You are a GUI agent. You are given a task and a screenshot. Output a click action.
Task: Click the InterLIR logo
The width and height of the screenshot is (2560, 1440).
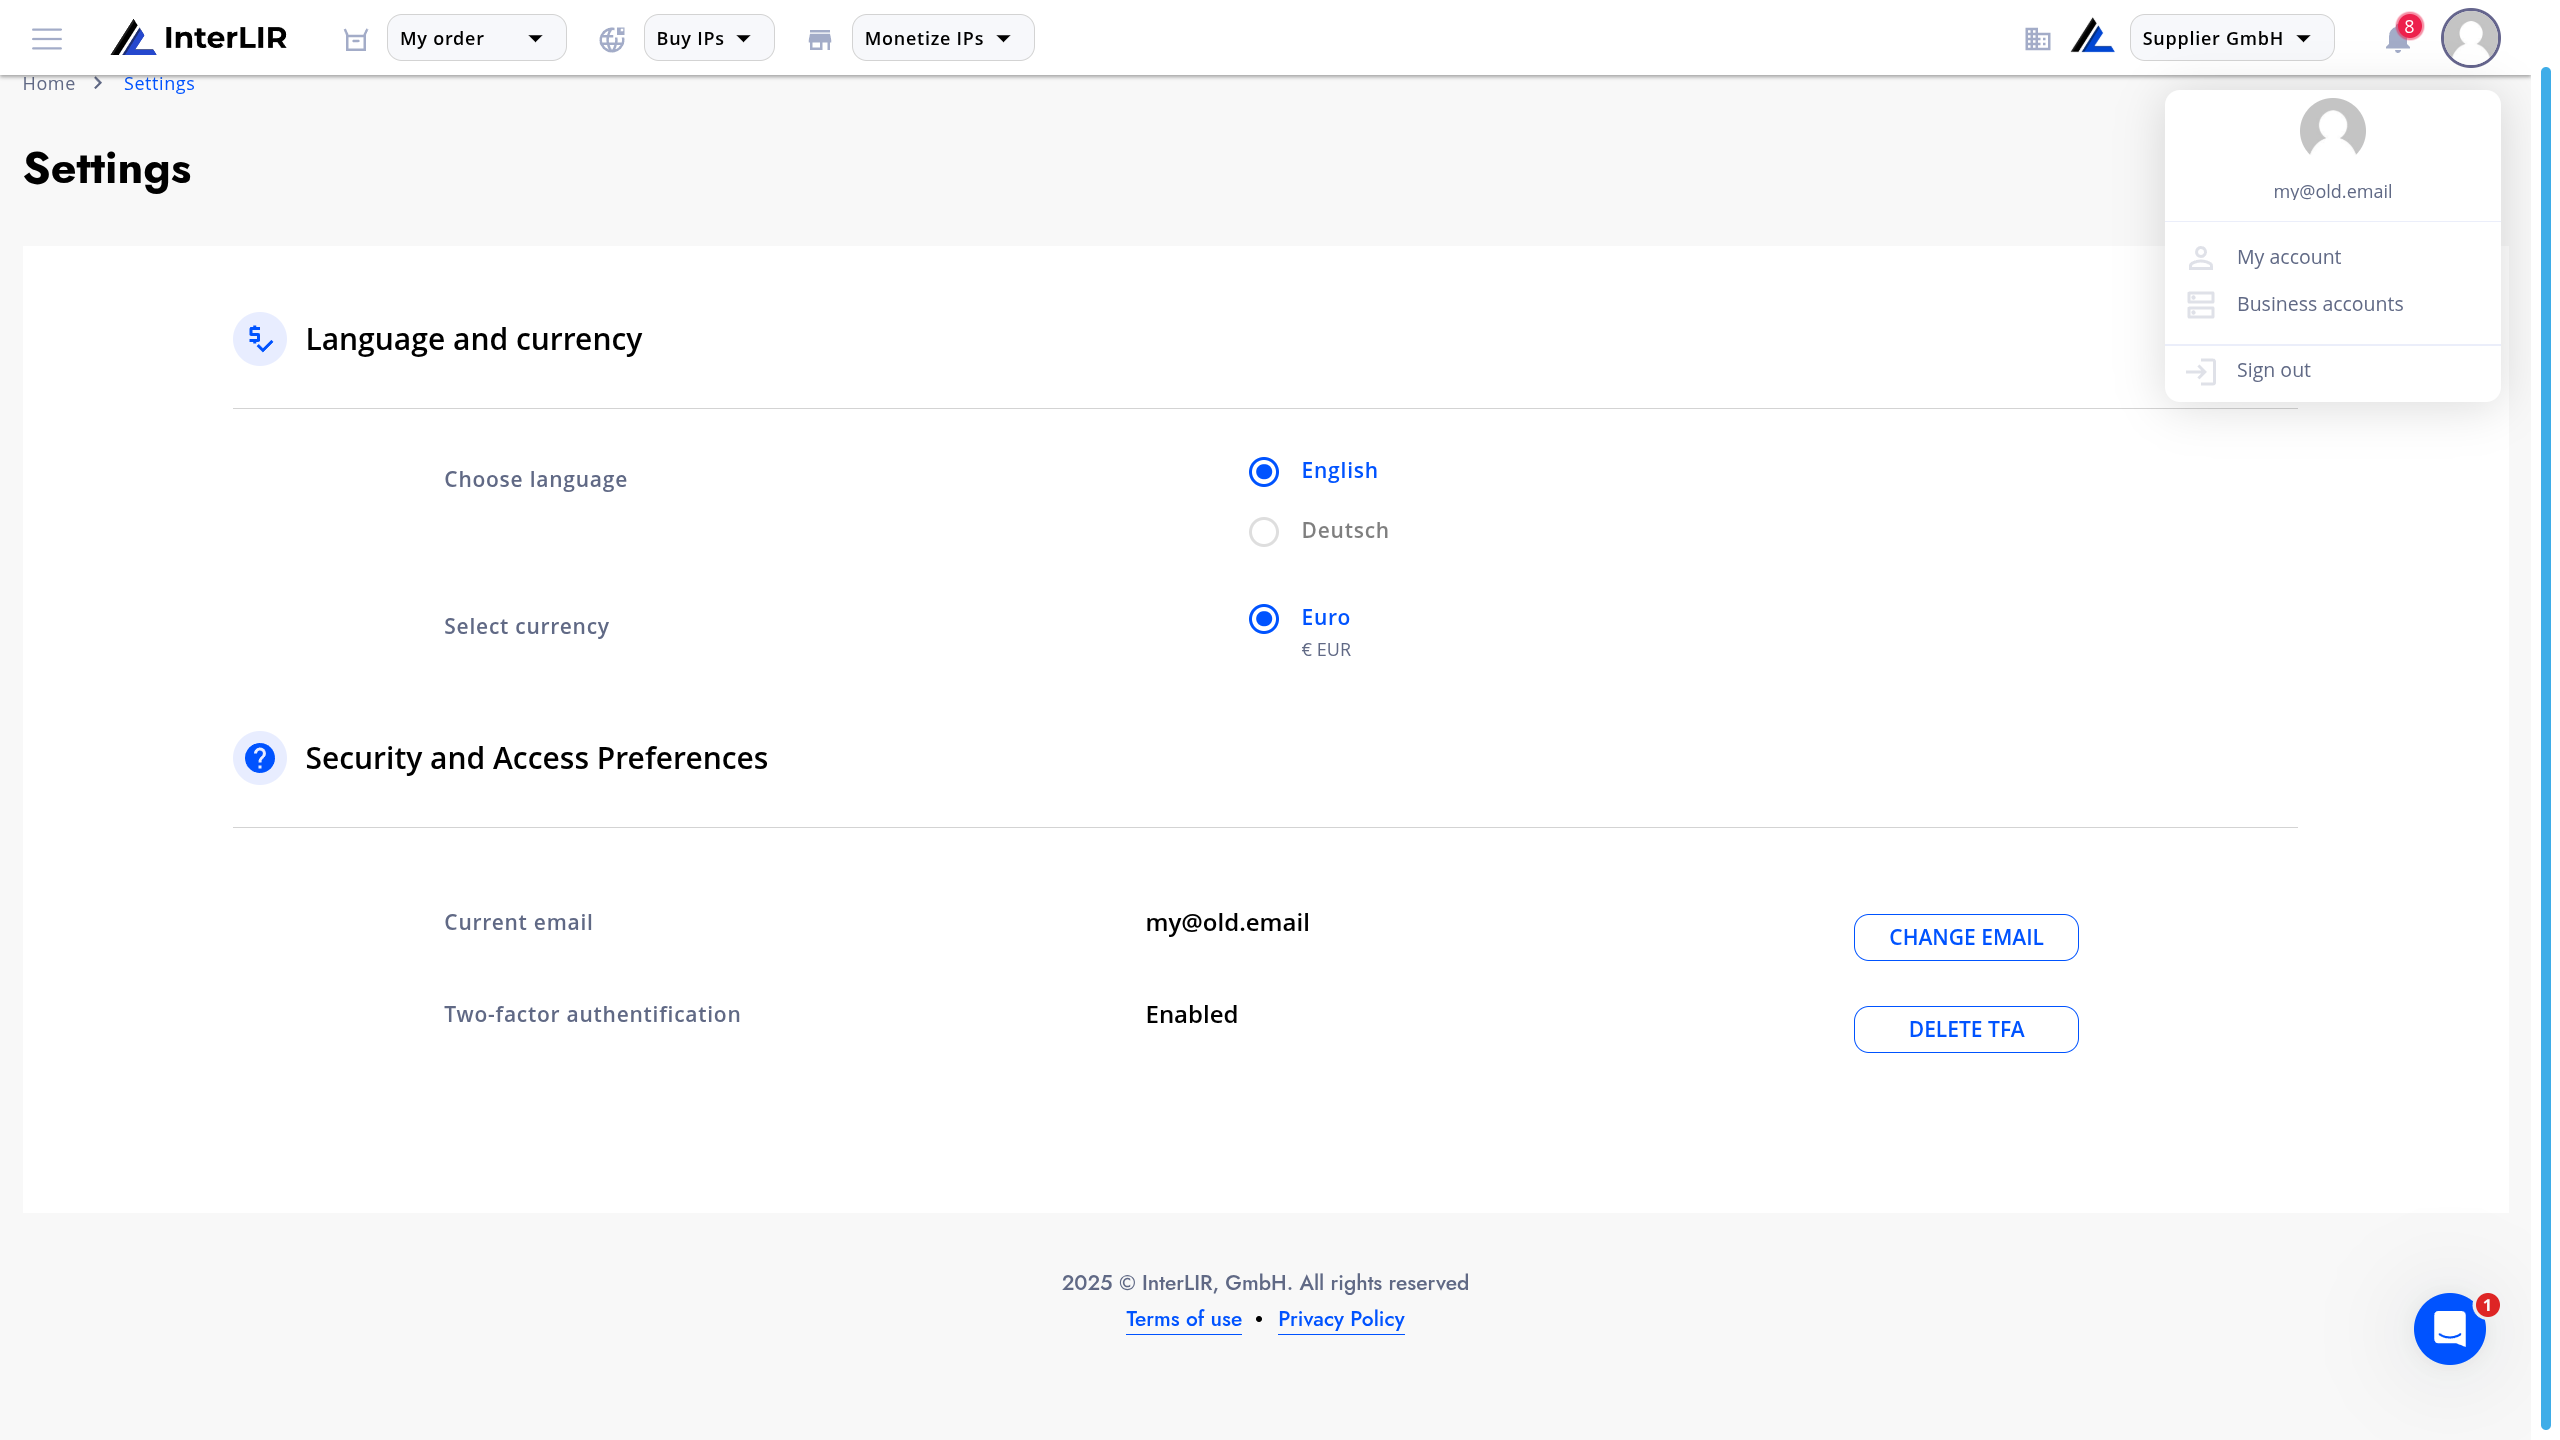click(199, 38)
